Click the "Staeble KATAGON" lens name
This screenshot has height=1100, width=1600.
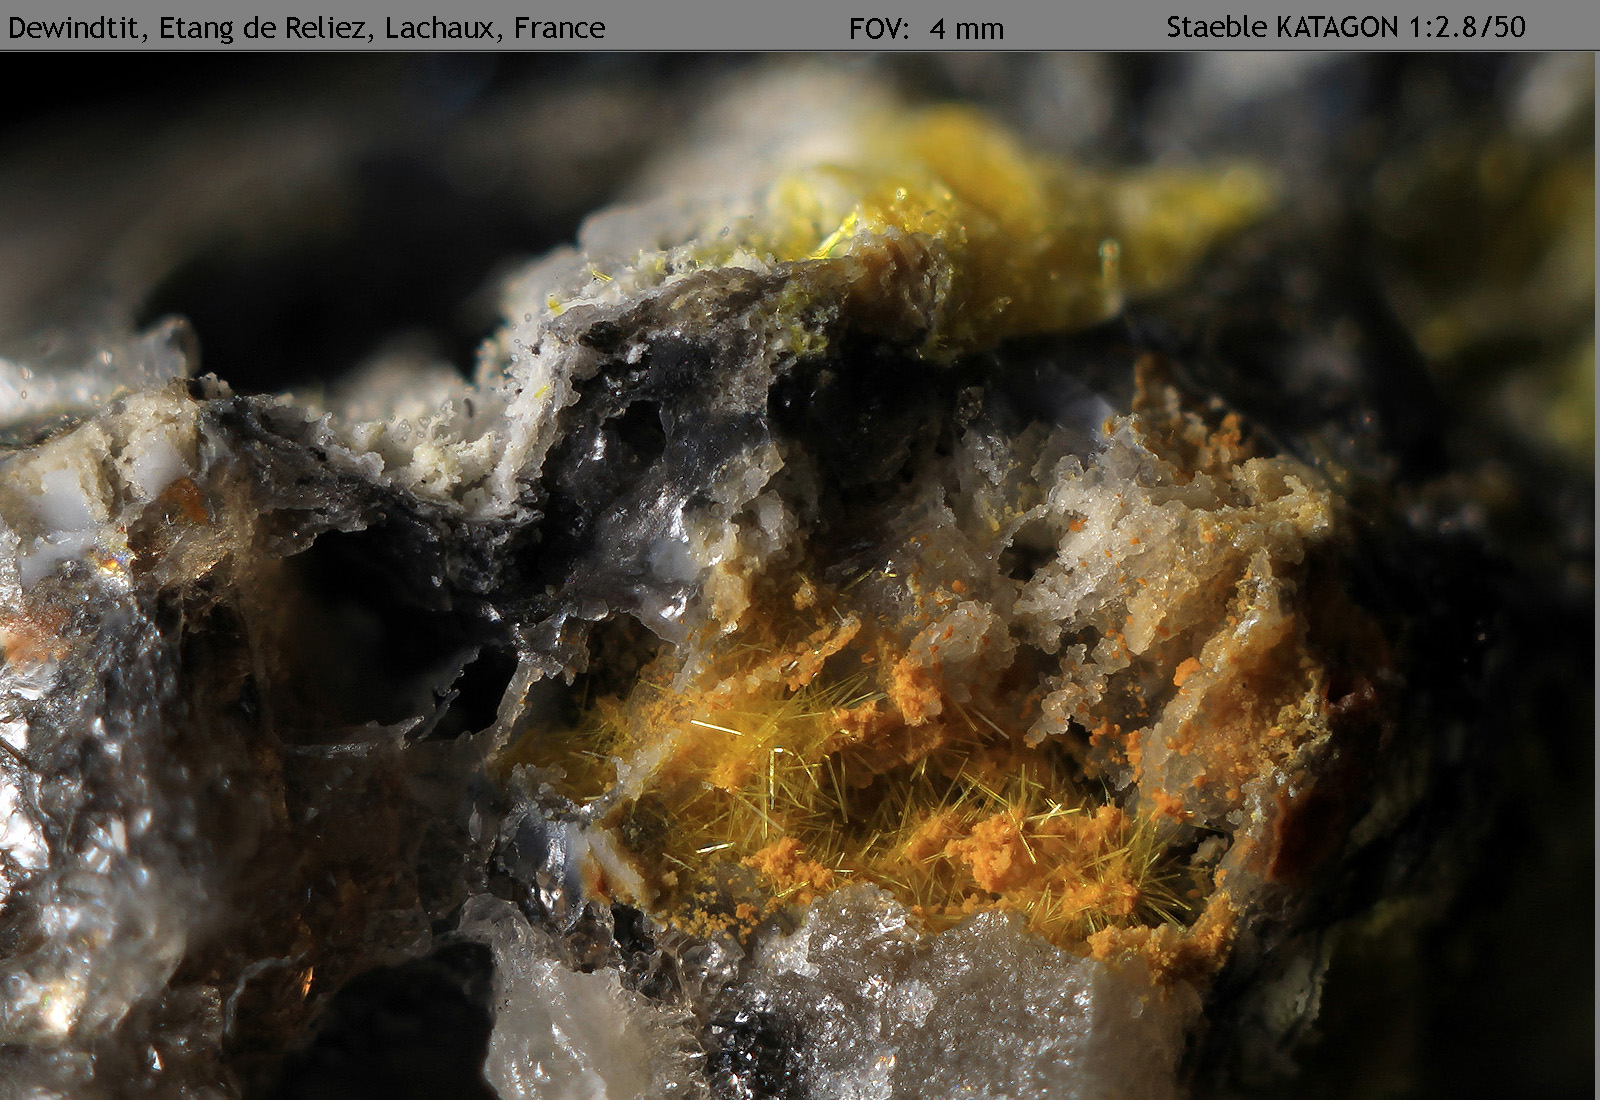click(1283, 27)
